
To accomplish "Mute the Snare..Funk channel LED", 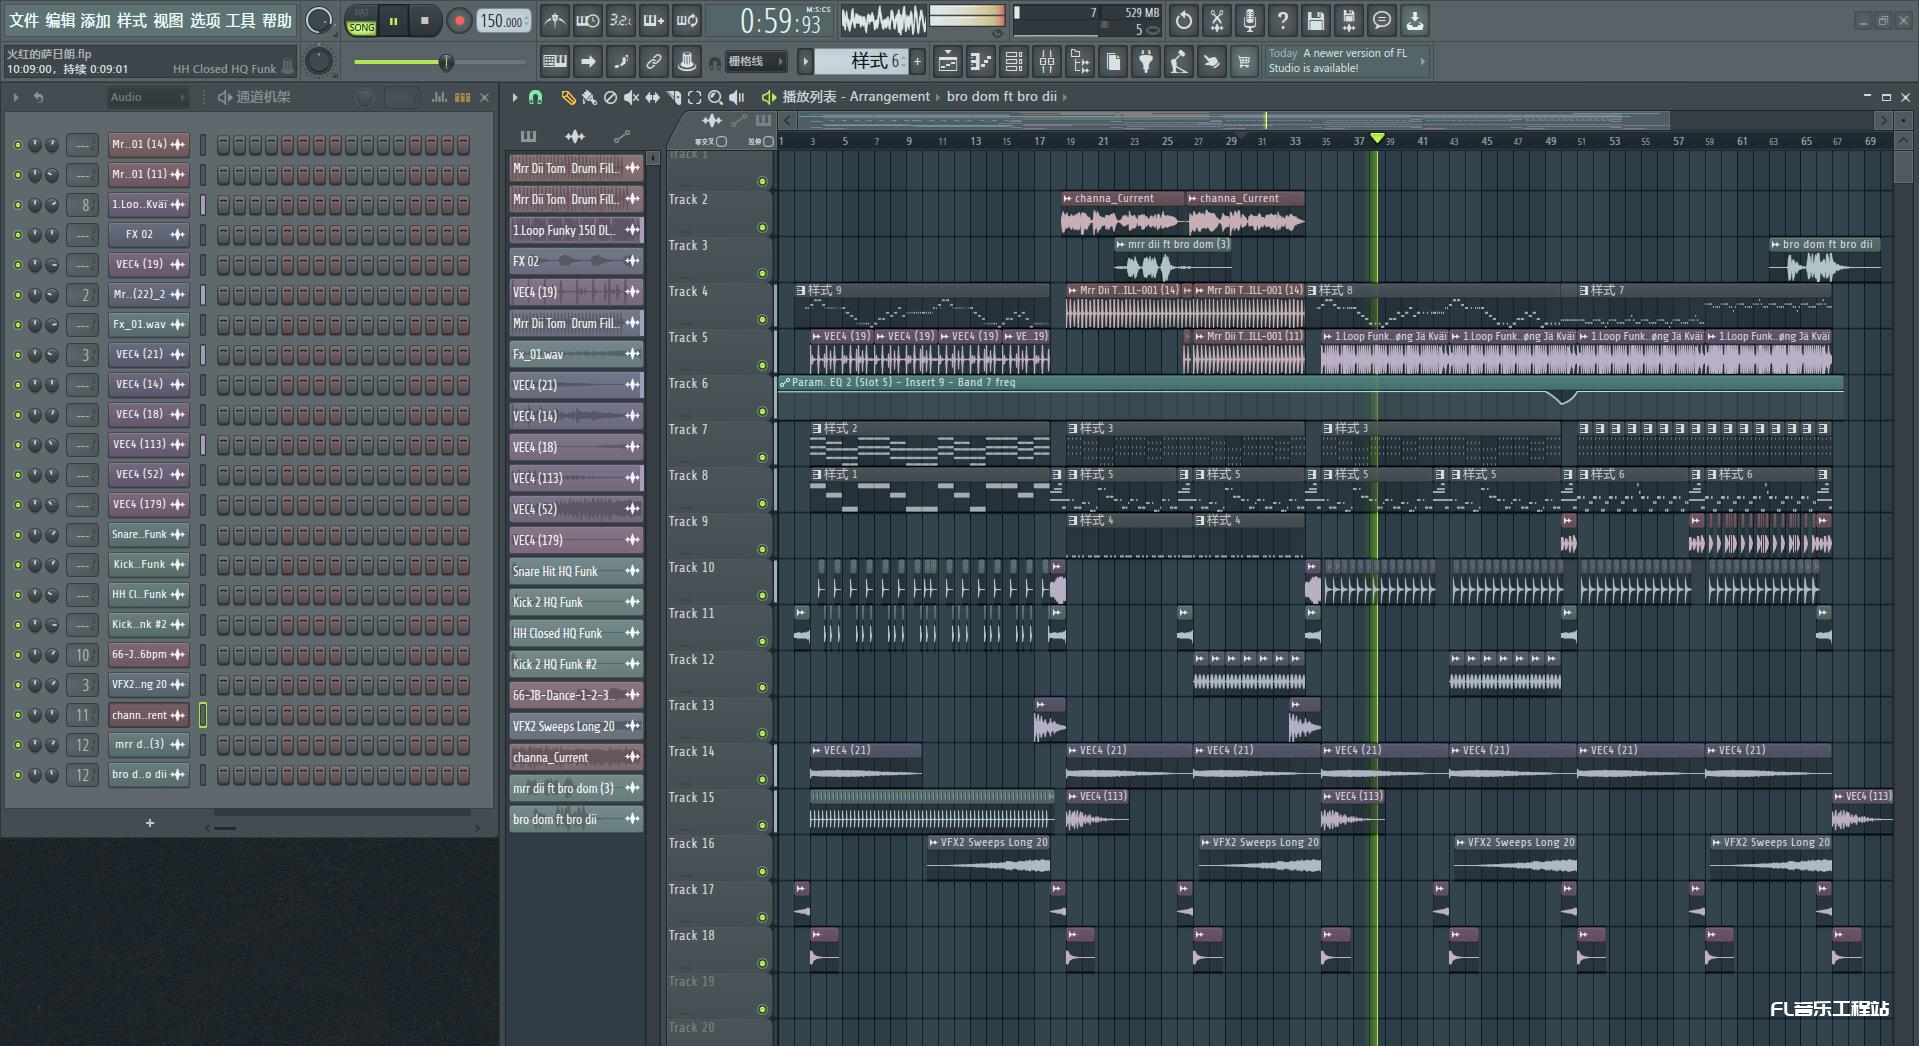I will 17,534.
